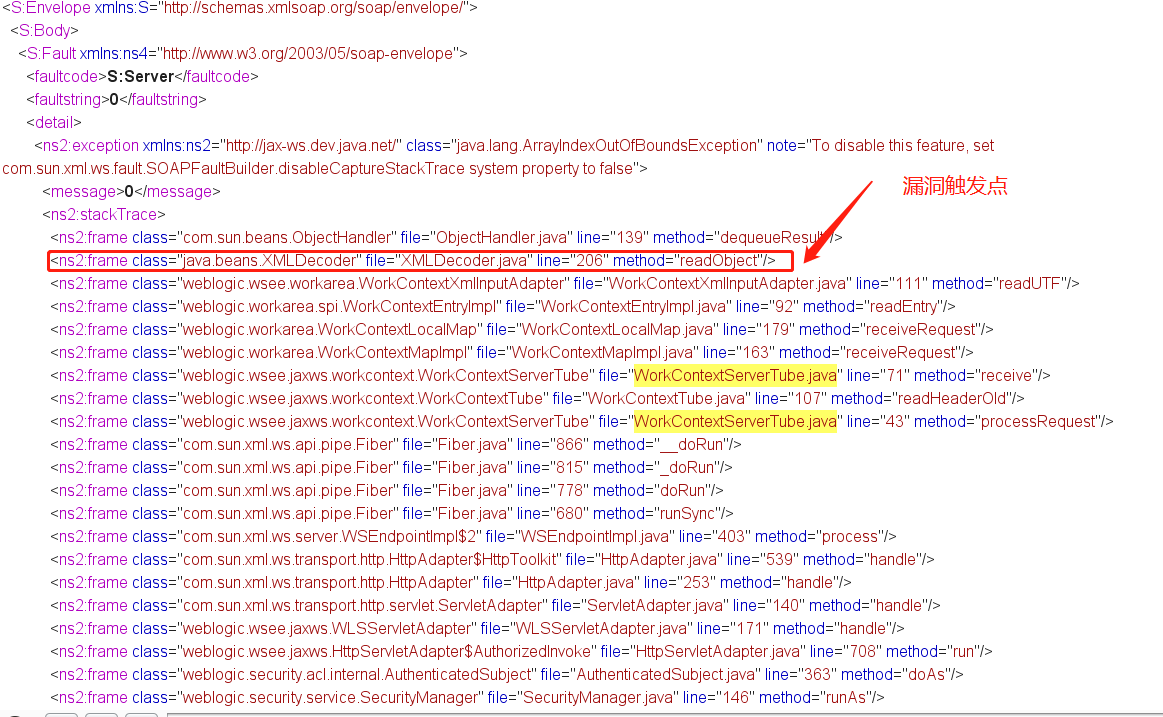This screenshot has width=1163, height=717.
Task: Click the ns2:stackTrace opening tag
Action: (x=104, y=214)
